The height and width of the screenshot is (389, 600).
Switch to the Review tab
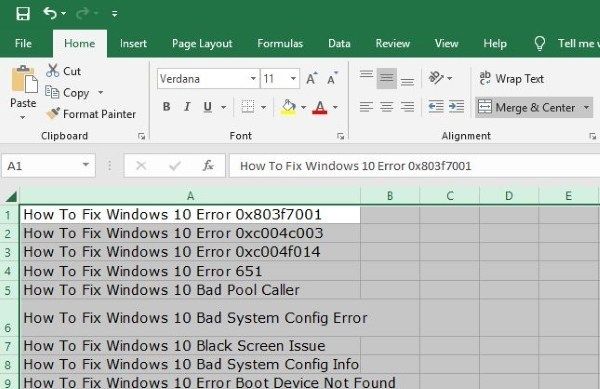click(393, 43)
